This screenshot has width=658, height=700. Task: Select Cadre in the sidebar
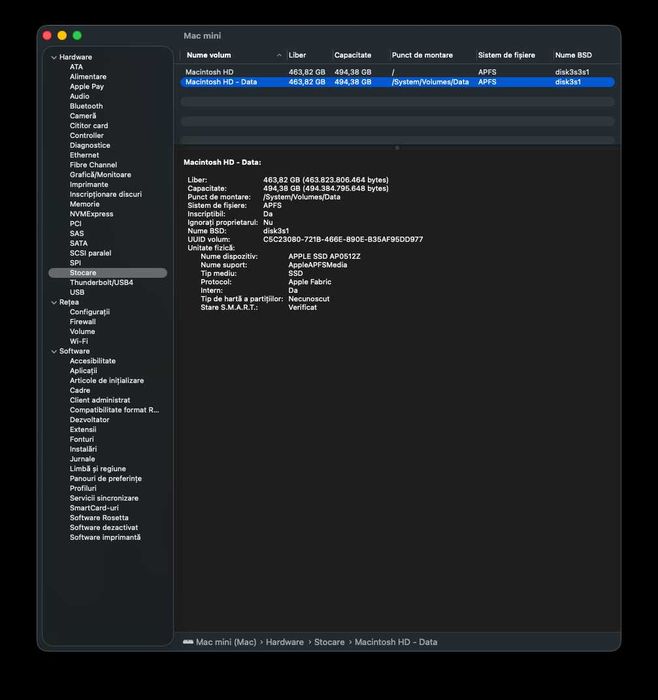click(x=80, y=391)
